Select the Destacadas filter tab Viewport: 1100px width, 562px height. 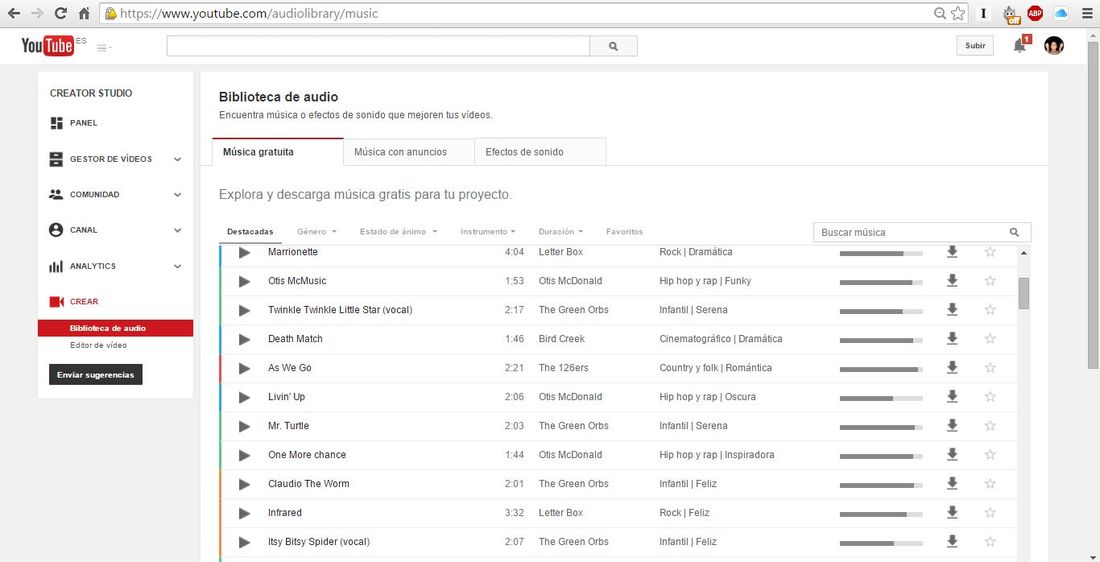click(x=250, y=232)
